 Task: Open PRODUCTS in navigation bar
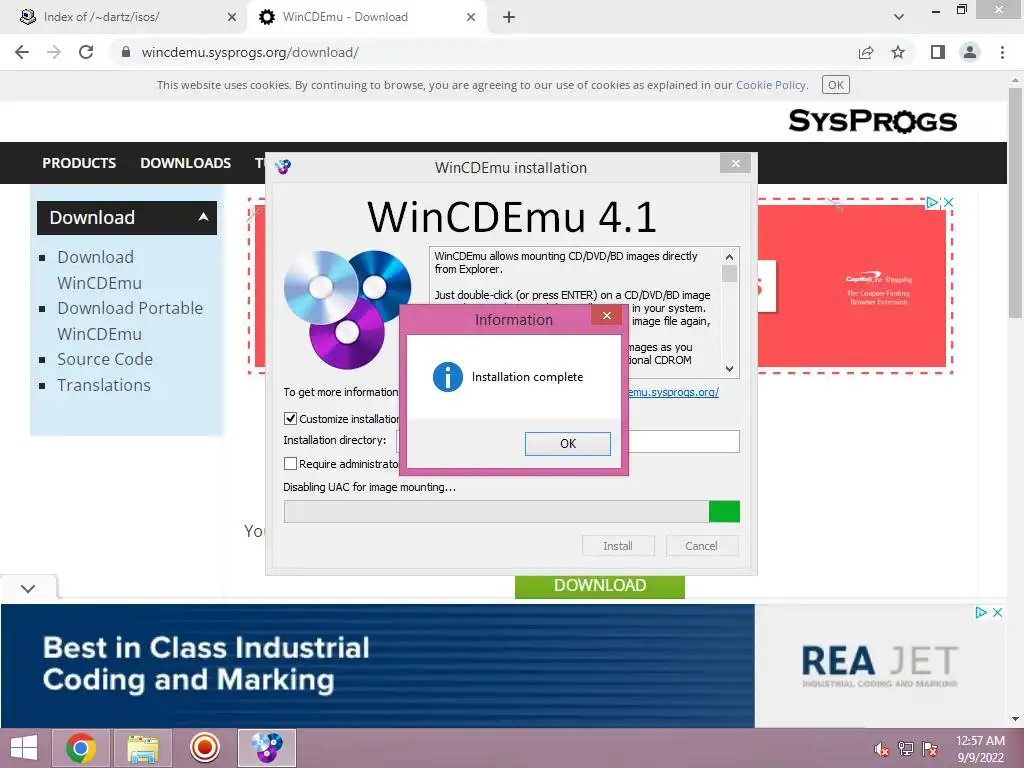point(79,163)
